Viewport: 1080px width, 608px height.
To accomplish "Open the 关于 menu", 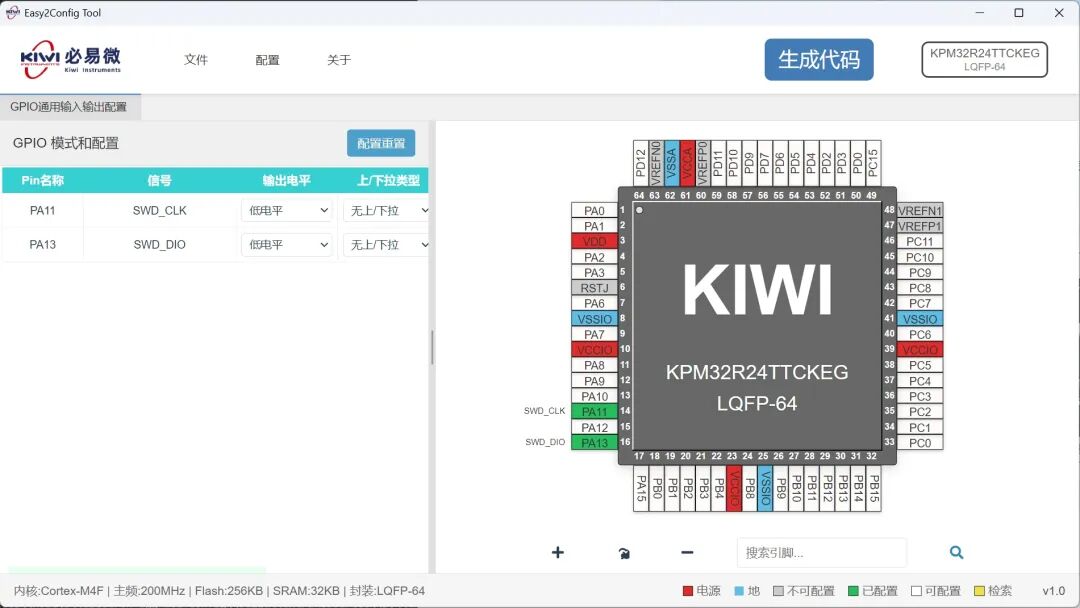I will 339,60.
